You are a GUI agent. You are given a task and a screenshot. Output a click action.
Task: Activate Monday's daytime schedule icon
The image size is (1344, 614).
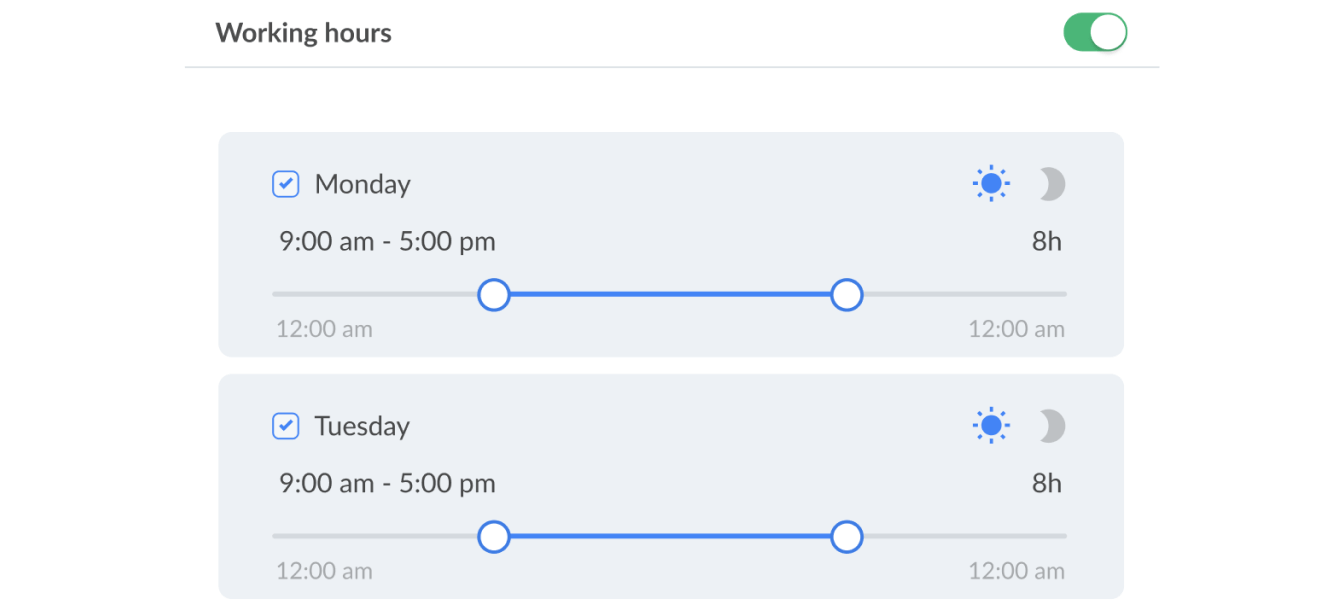[x=991, y=183]
